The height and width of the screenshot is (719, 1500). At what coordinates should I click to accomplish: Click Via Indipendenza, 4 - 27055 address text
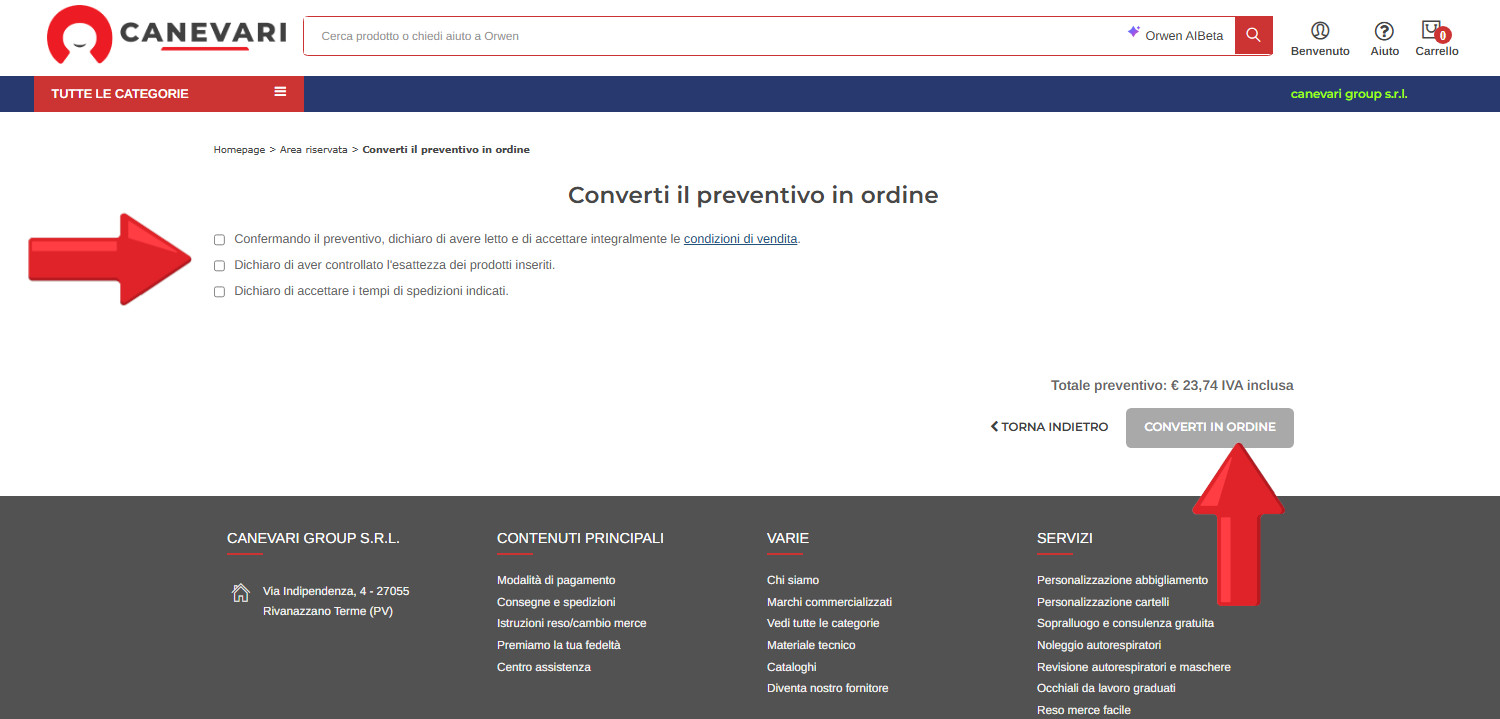[x=336, y=591]
